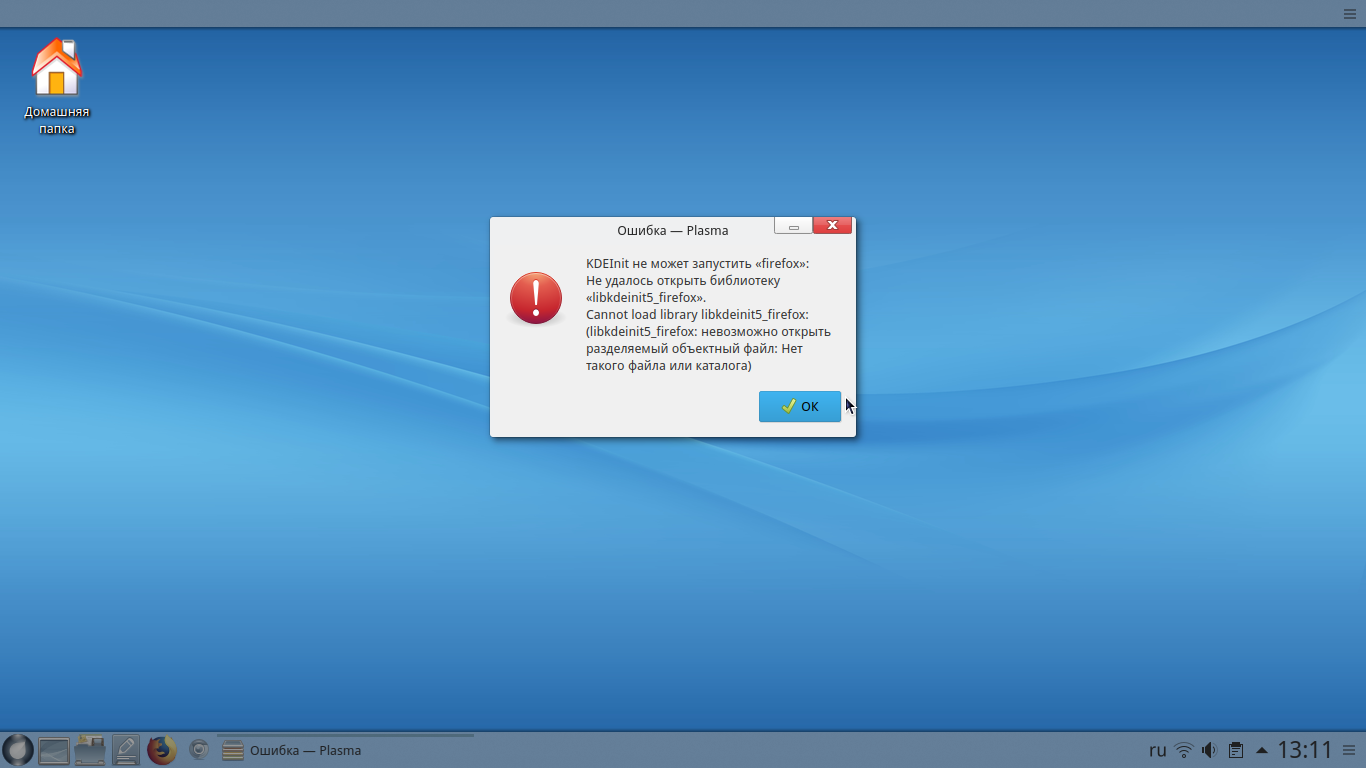1366x768 pixels.
Task: Click the 13:11 clock in the panel
Action: tap(1306, 750)
